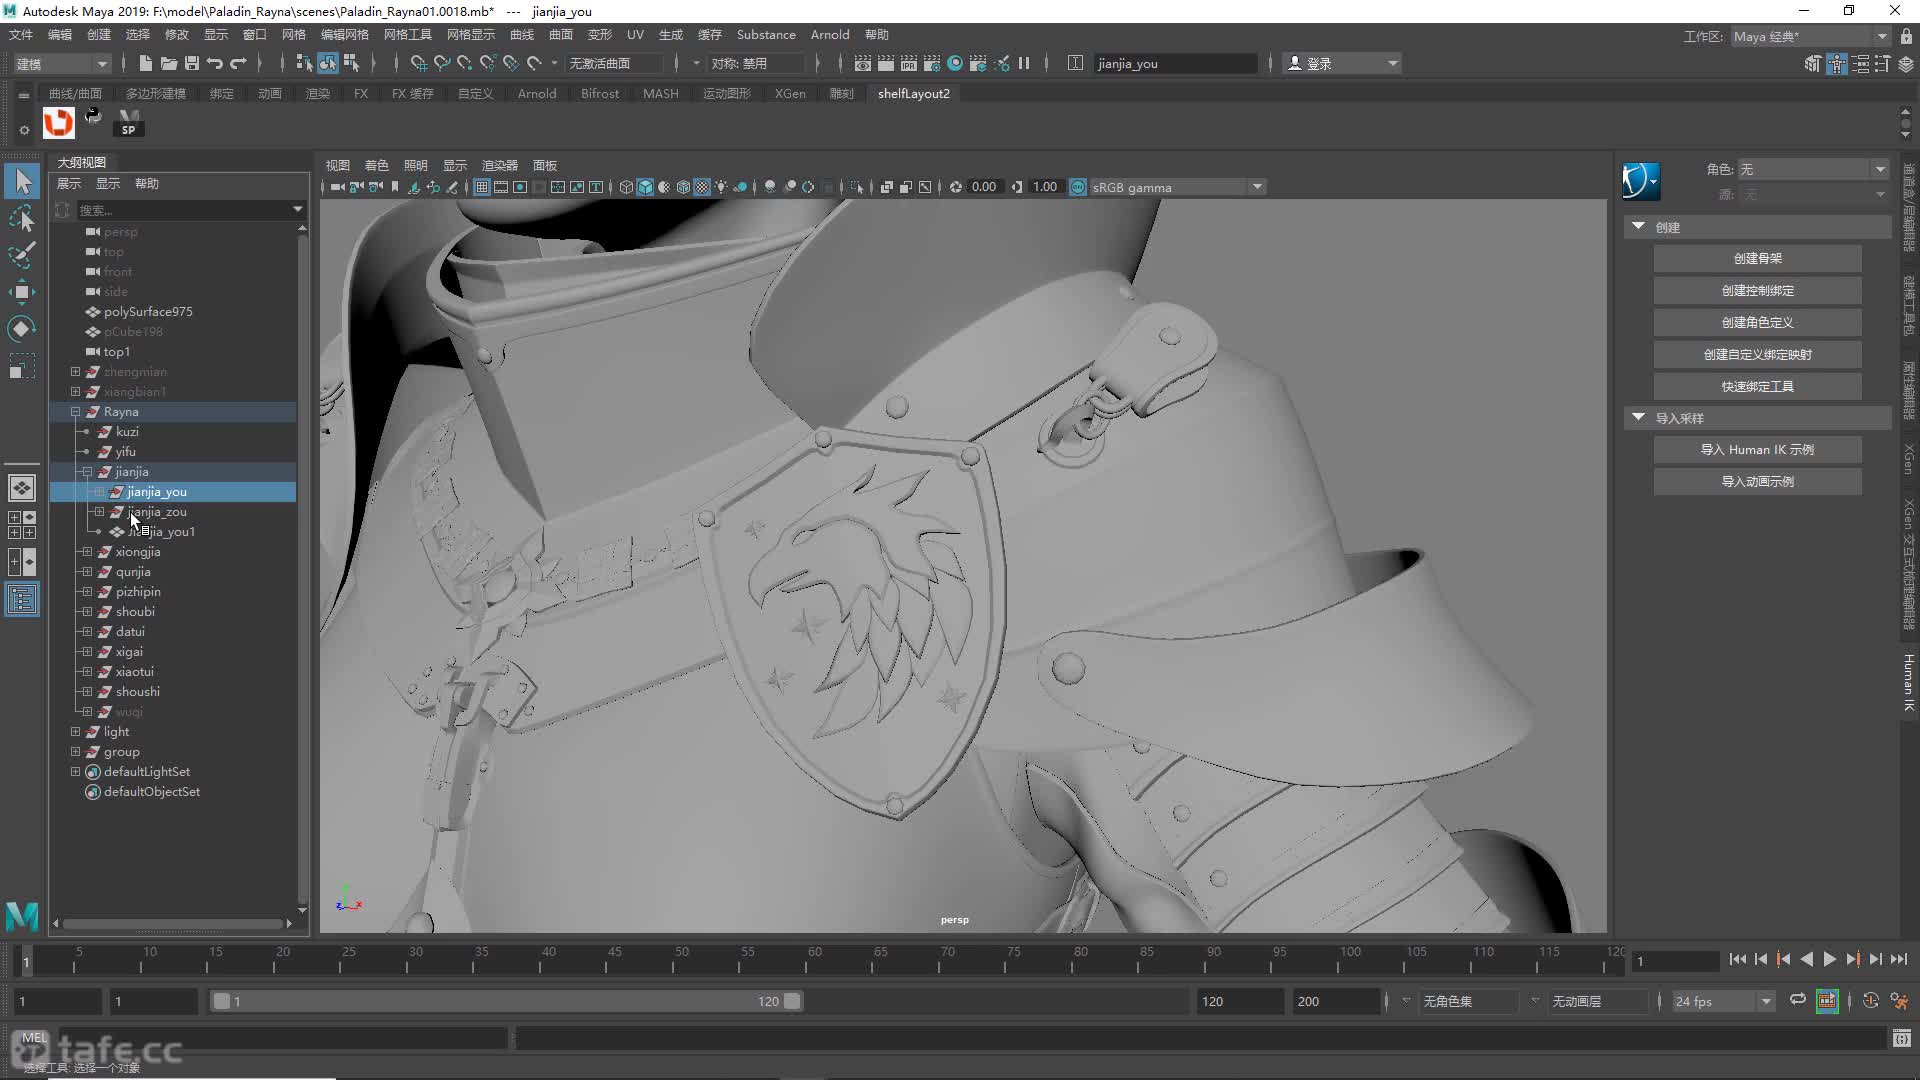Click the 创建控制绑定 button
The height and width of the screenshot is (1080, 1920).
[1757, 290]
